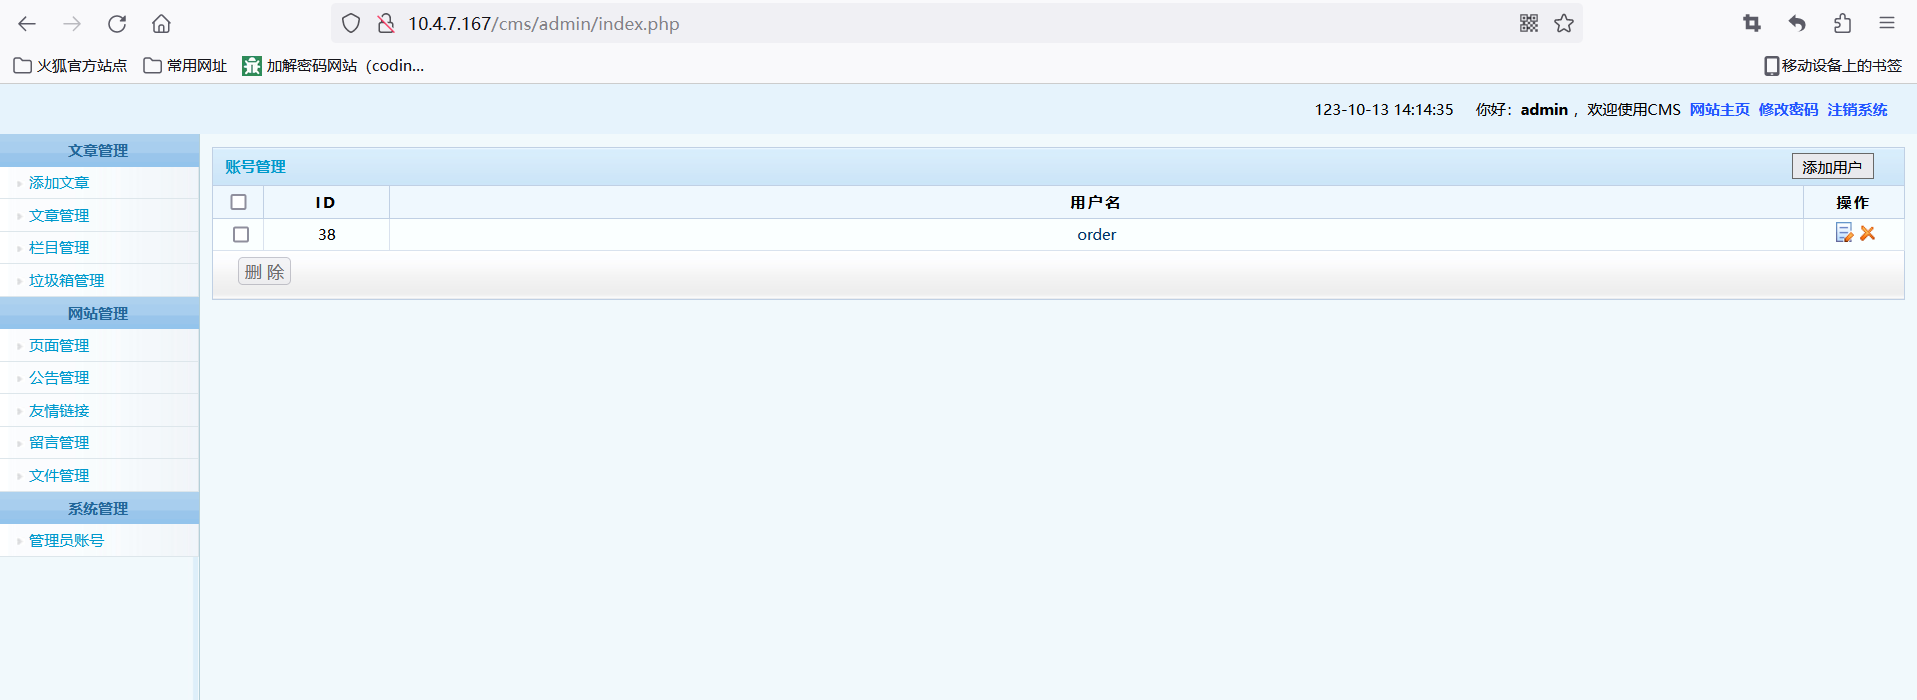Open 移动设备上的书签 folder
The width and height of the screenshot is (1917, 700).
click(x=1832, y=65)
